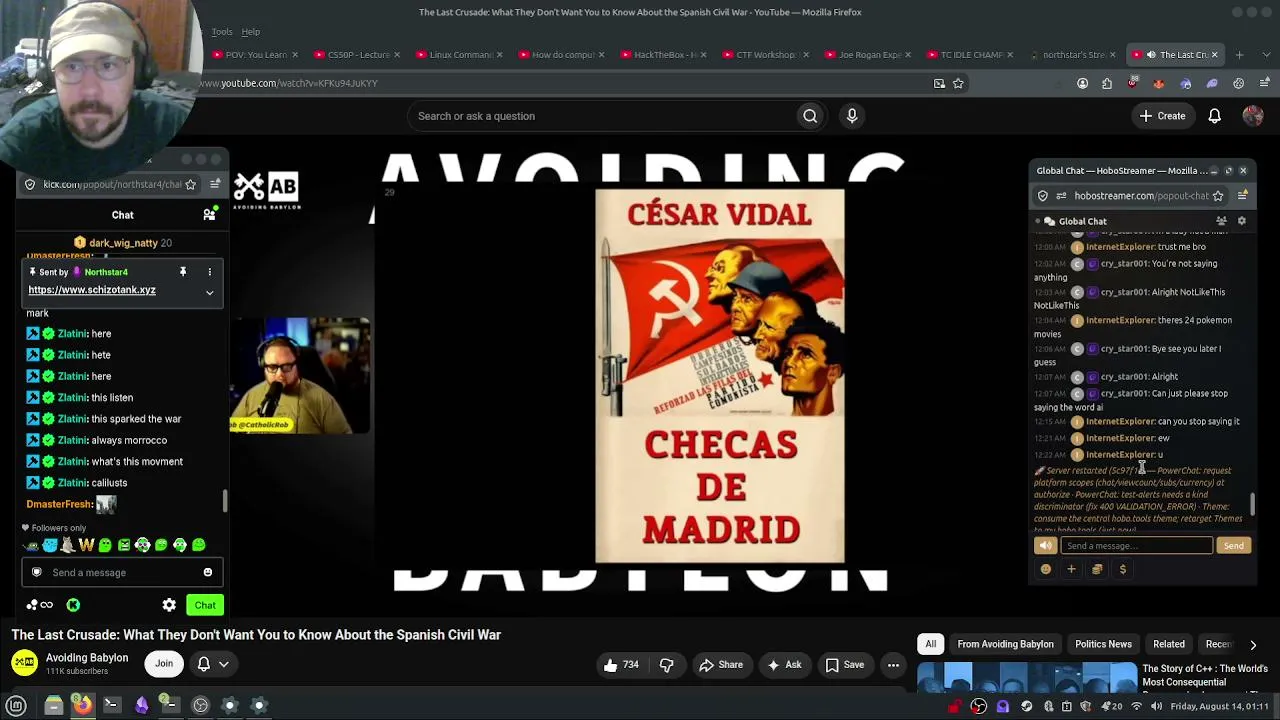Focus the YouTube search box

tap(602, 116)
